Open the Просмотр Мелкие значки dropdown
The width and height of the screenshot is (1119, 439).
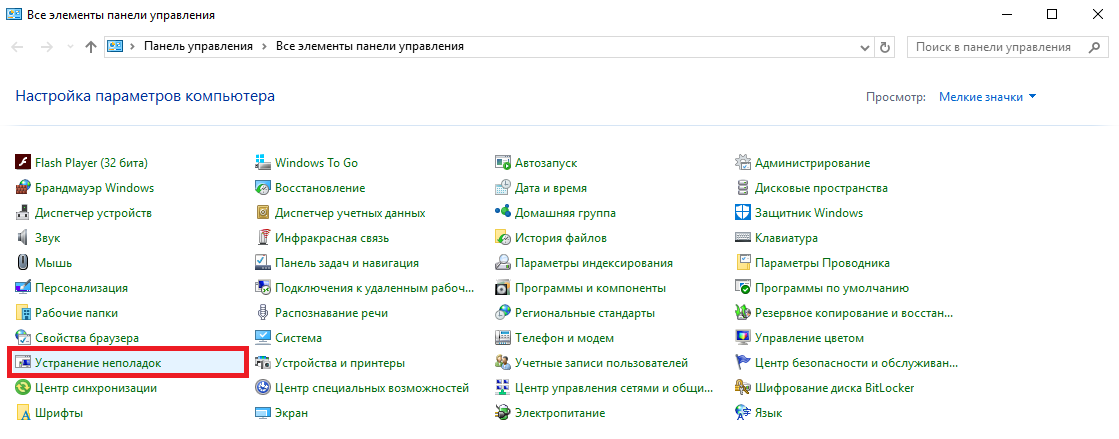[x=988, y=97]
